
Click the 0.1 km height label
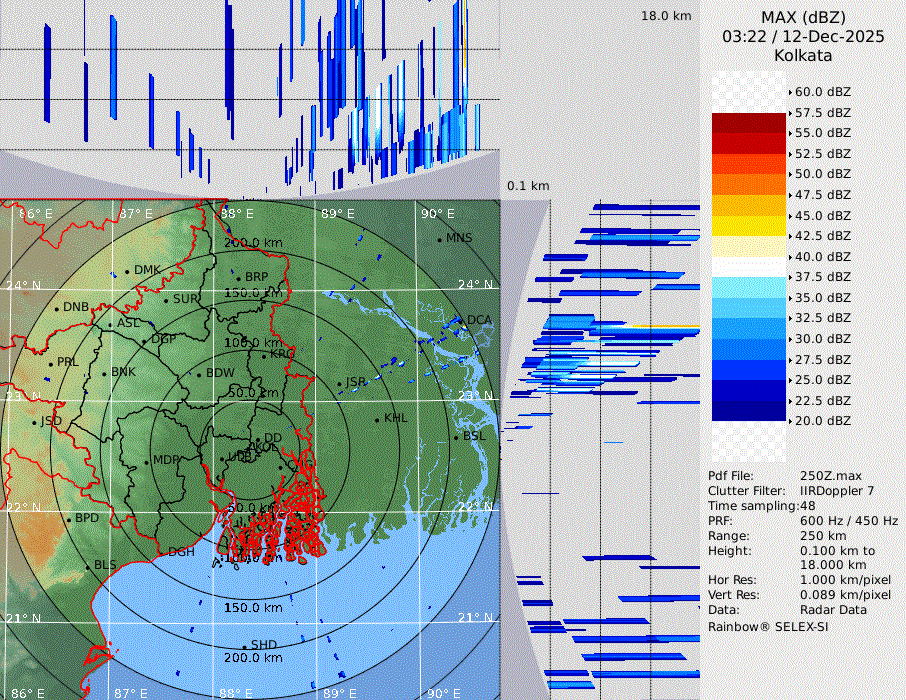[528, 186]
